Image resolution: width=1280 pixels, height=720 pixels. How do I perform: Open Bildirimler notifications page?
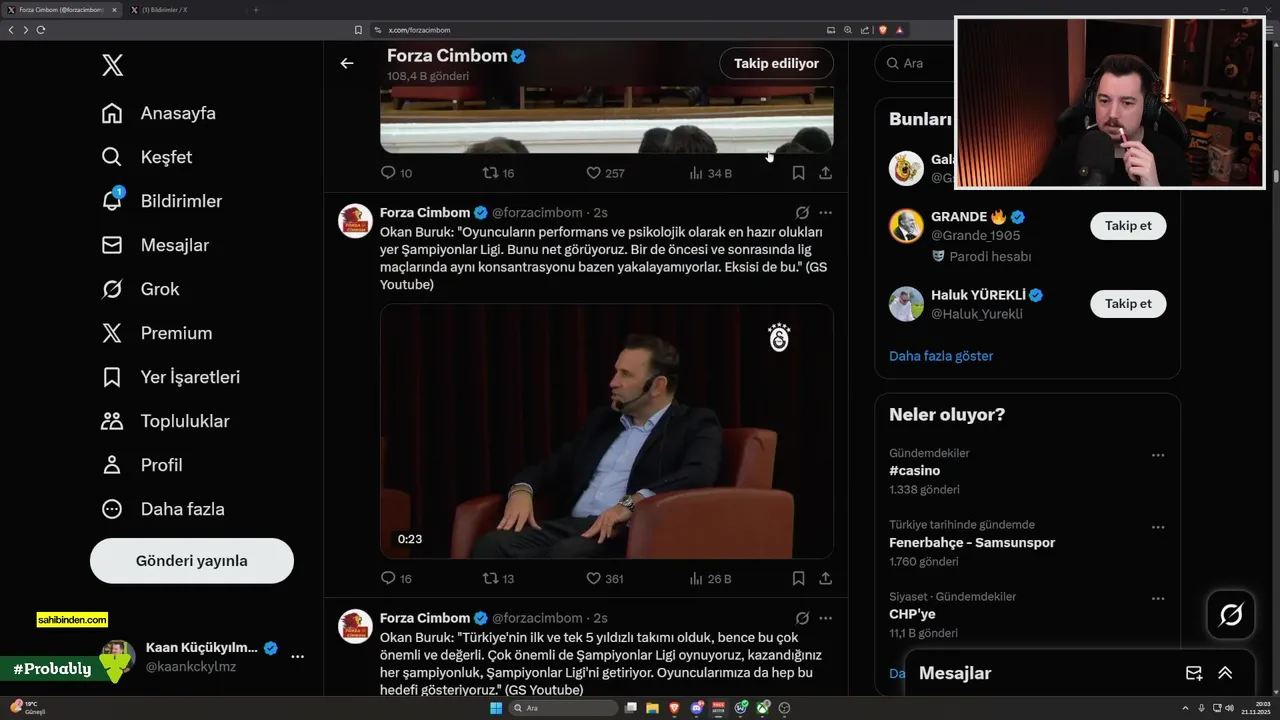coord(162,201)
